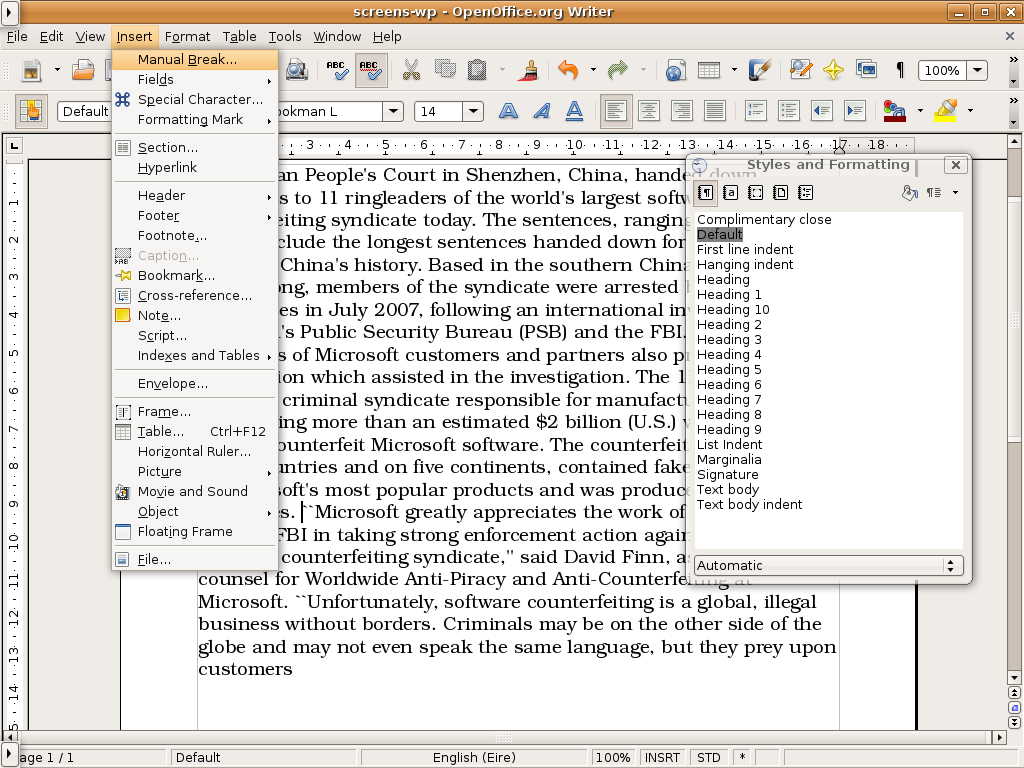Show Paragraph Styles in Styles panel

[x=705, y=193]
